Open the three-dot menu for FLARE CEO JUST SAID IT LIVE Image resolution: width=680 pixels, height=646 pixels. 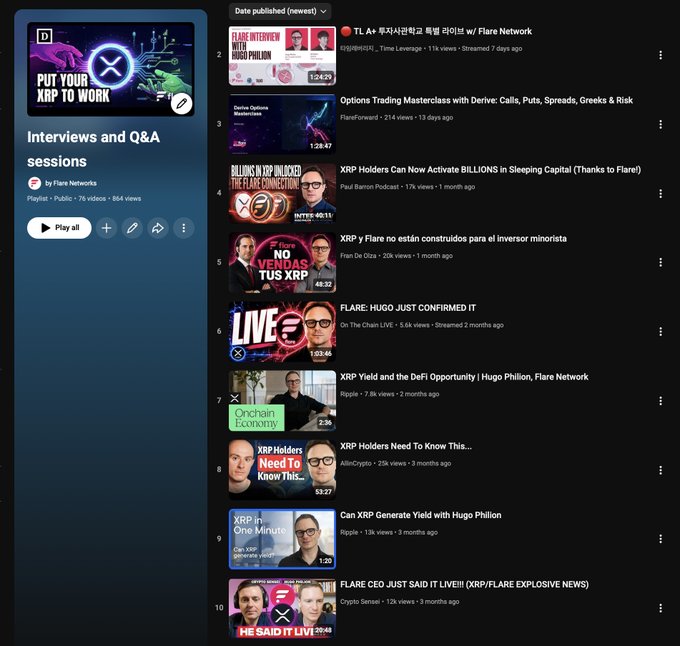coord(660,608)
